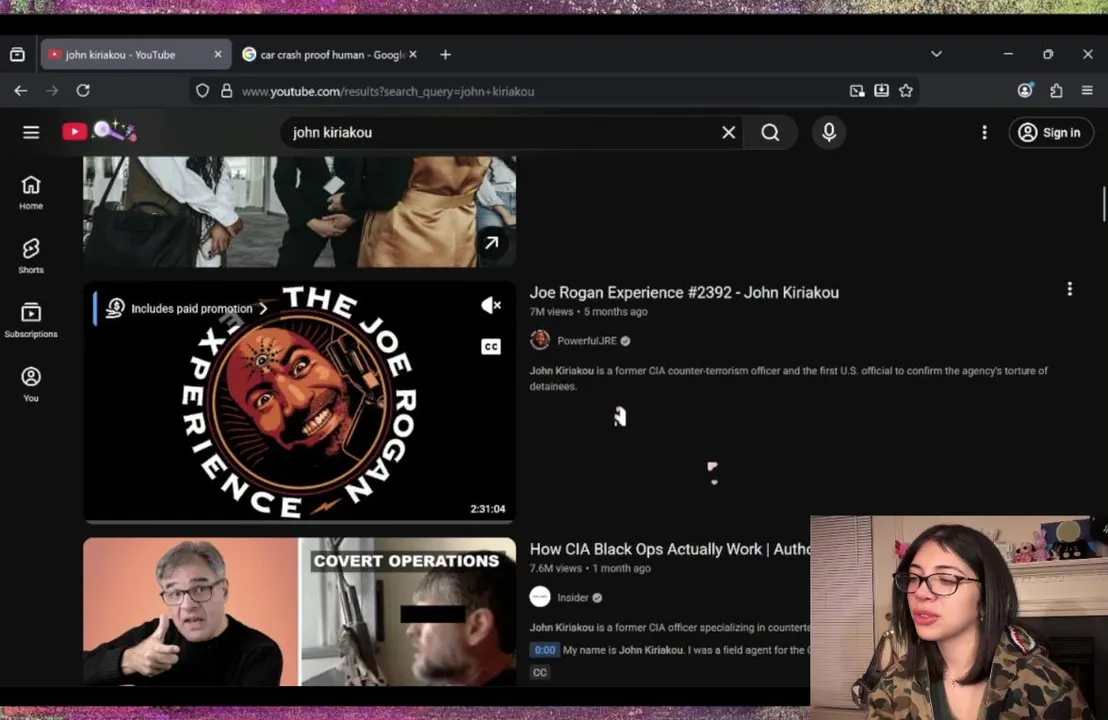Go forward with the browser forward arrow
This screenshot has height=720, width=1108.
pos(52,90)
